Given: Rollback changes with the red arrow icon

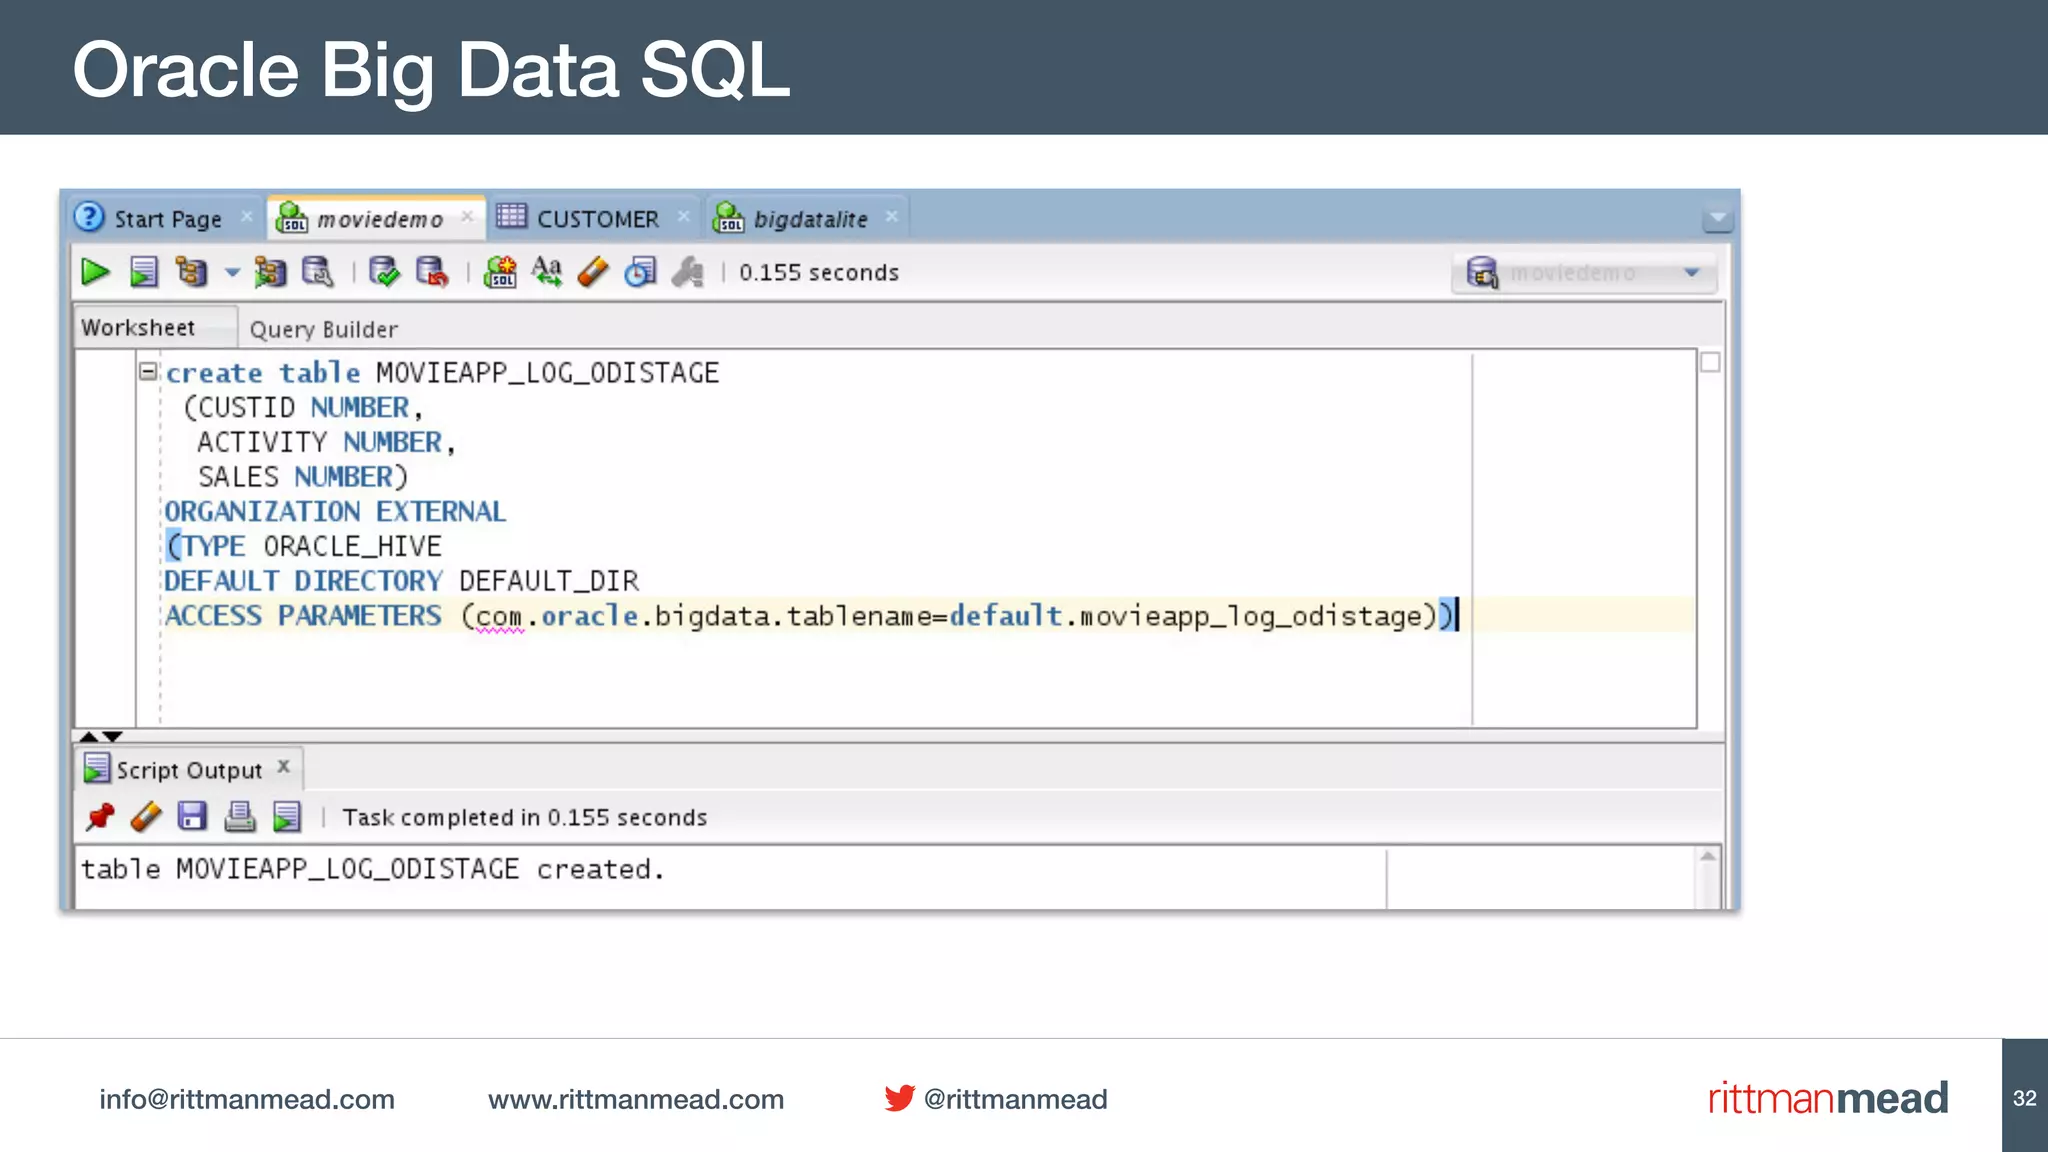Looking at the screenshot, I should click(x=432, y=272).
